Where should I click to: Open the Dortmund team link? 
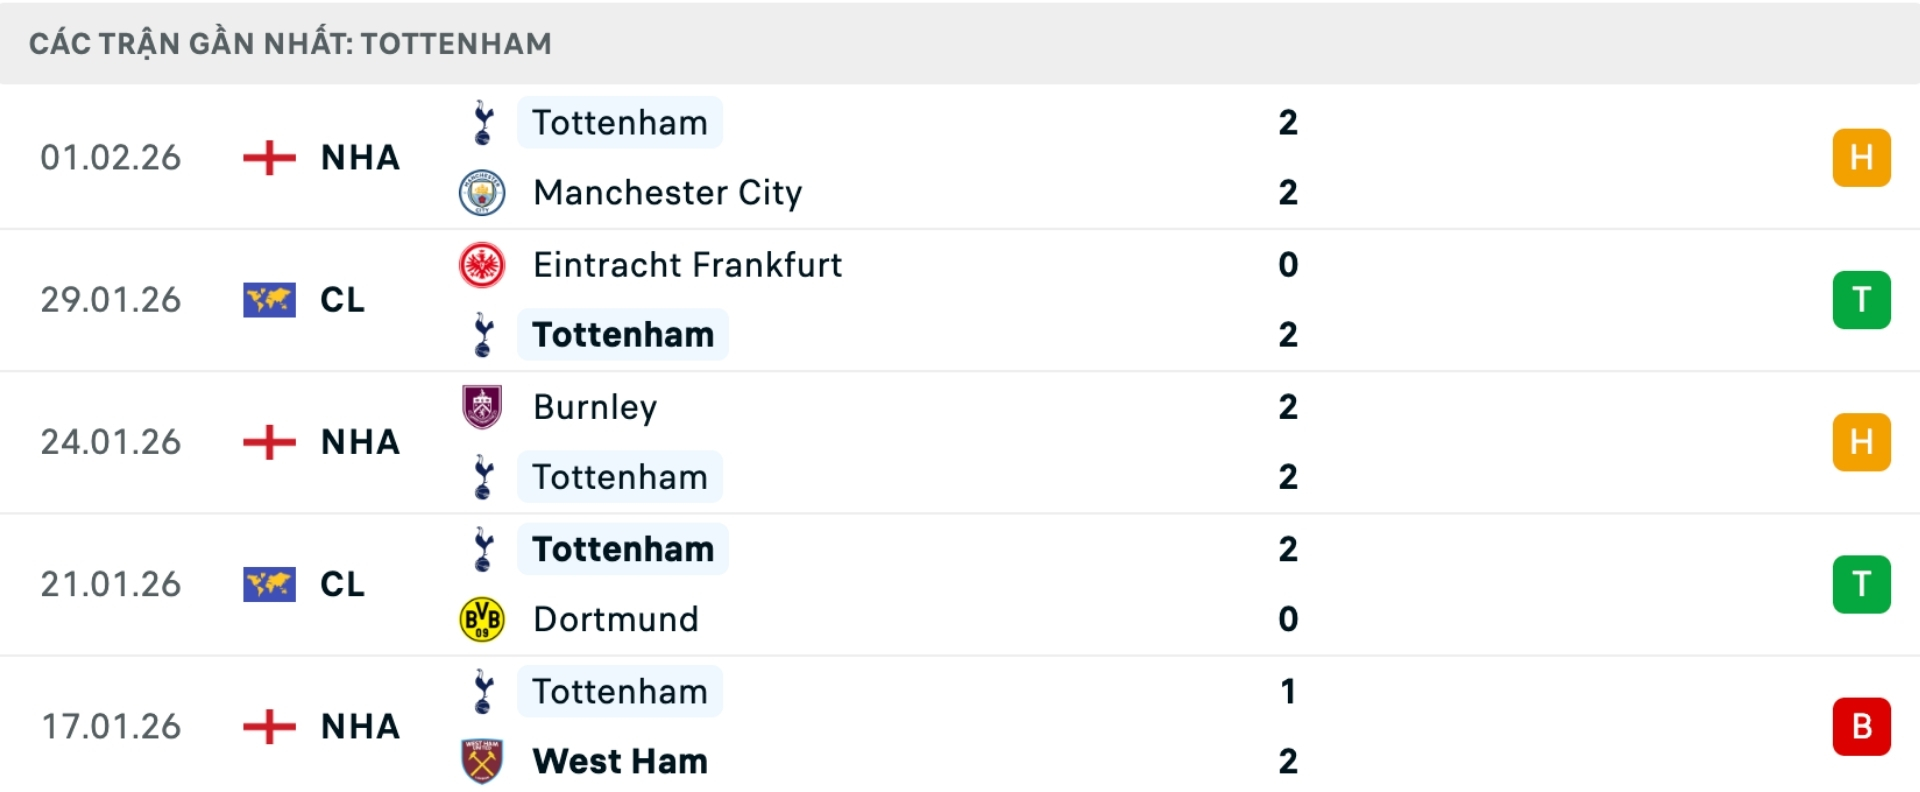click(x=615, y=619)
